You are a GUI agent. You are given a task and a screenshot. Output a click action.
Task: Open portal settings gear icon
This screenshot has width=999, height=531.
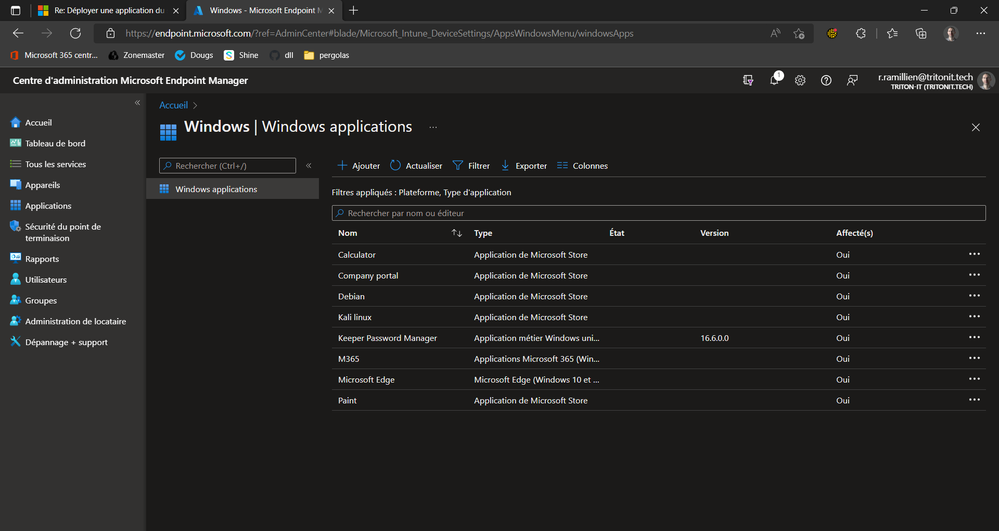click(800, 80)
